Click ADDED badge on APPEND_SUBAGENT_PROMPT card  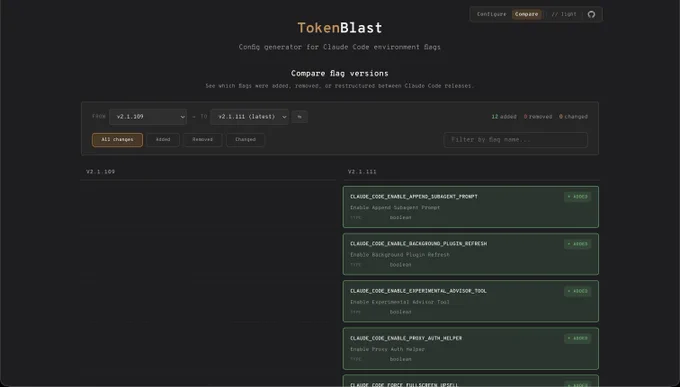coord(578,197)
